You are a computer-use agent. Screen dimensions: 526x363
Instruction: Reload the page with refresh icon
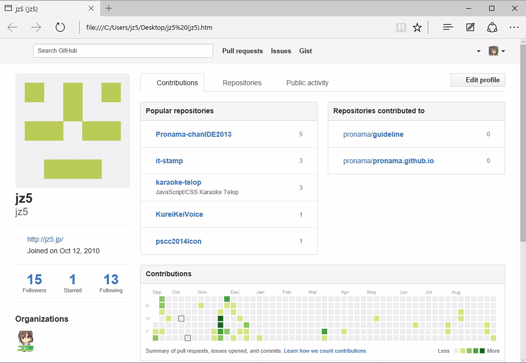60,27
